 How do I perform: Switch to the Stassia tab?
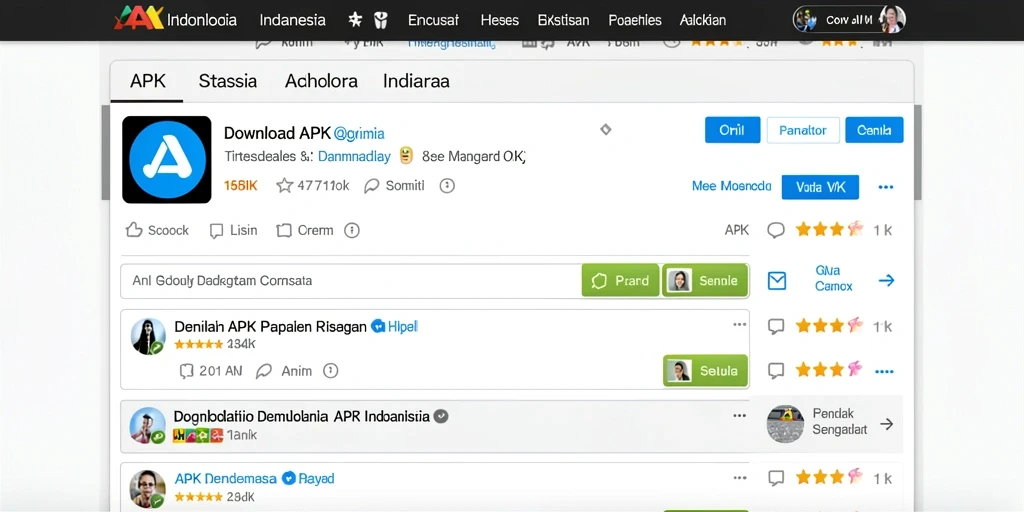(x=227, y=82)
